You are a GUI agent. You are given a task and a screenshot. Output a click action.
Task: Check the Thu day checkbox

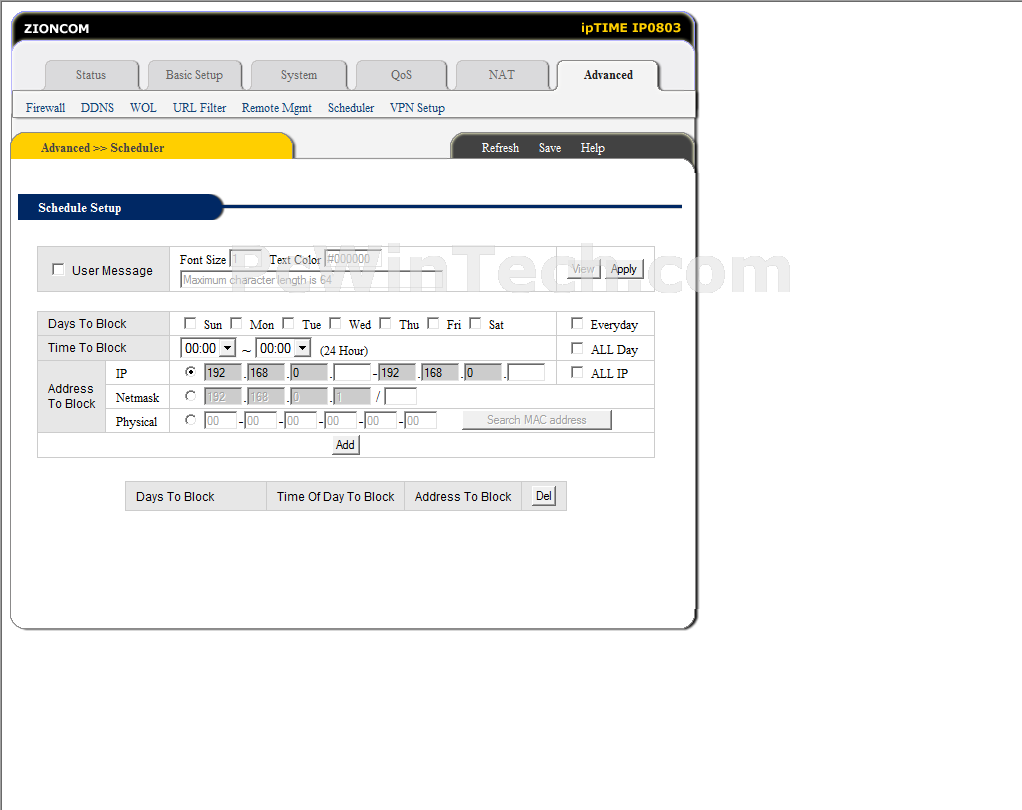(385, 323)
